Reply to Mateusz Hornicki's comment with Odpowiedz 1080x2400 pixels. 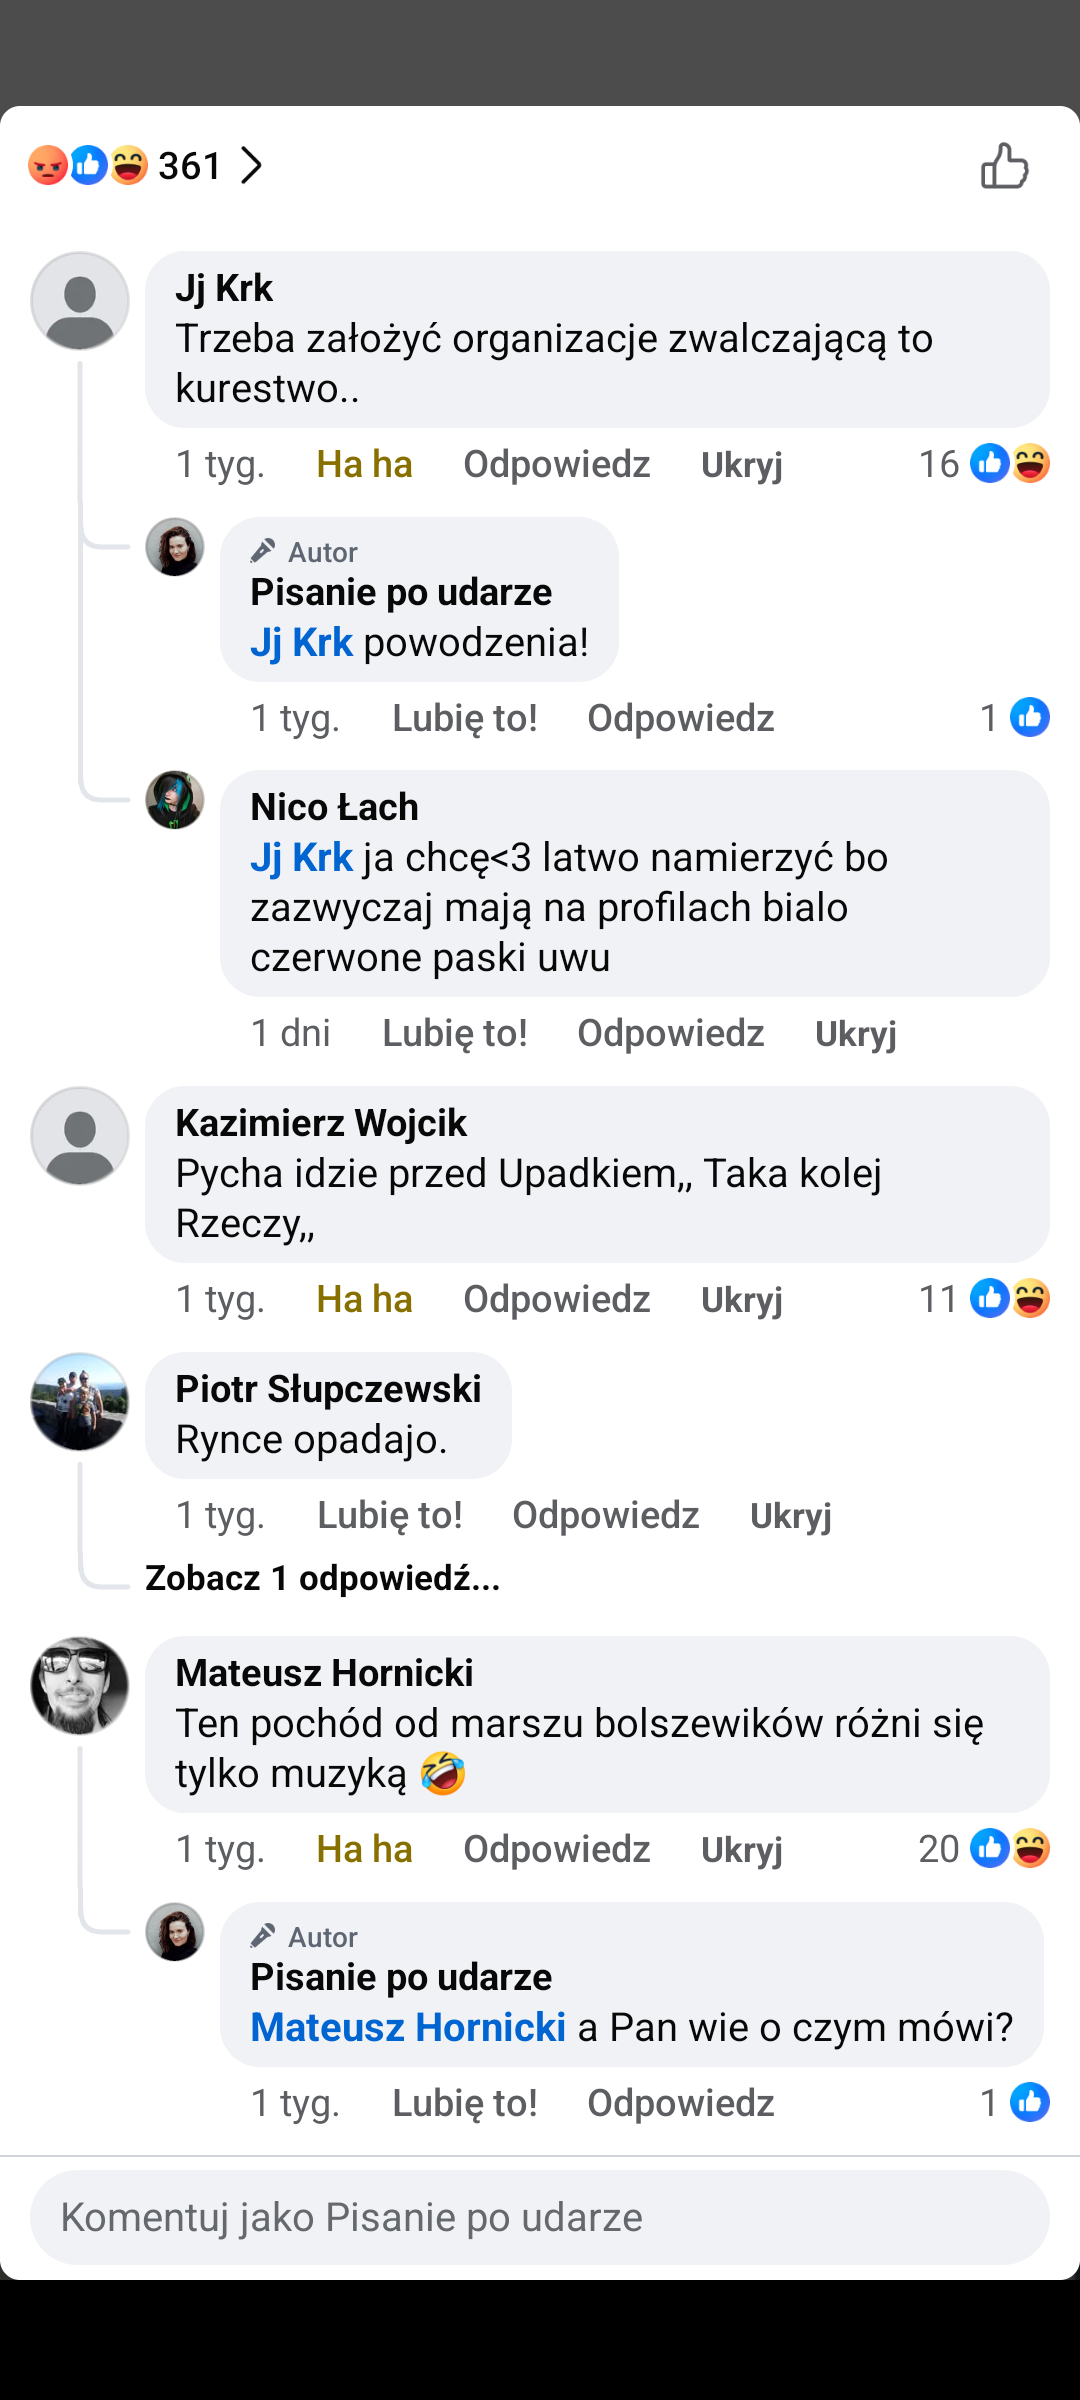coord(557,1849)
